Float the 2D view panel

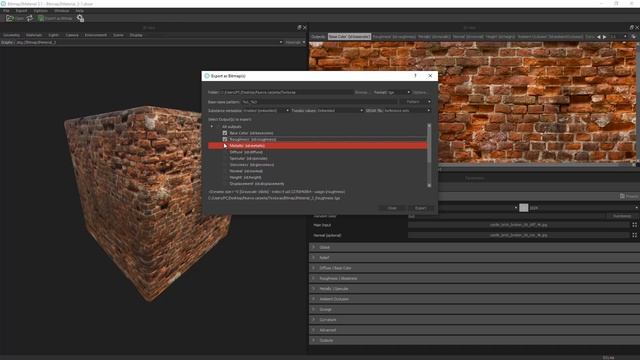point(631,27)
